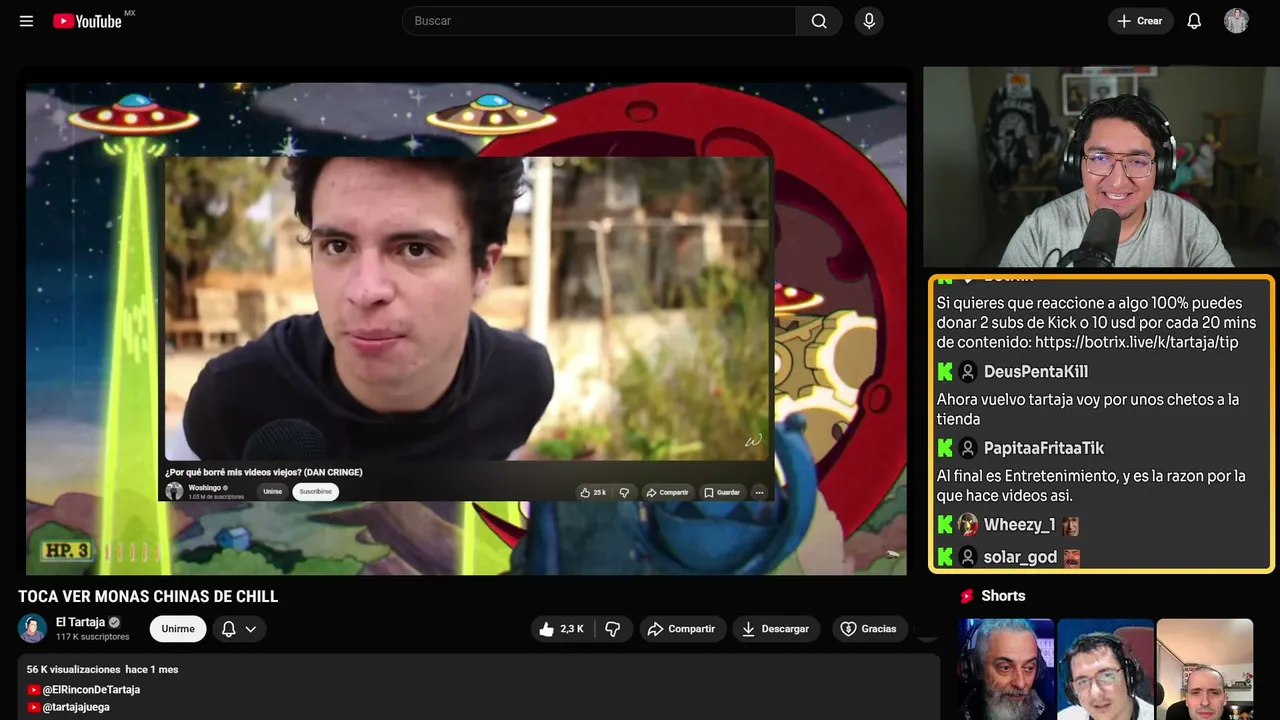
Task: Open El Tartaja channel avatar
Action: pyautogui.click(x=33, y=628)
